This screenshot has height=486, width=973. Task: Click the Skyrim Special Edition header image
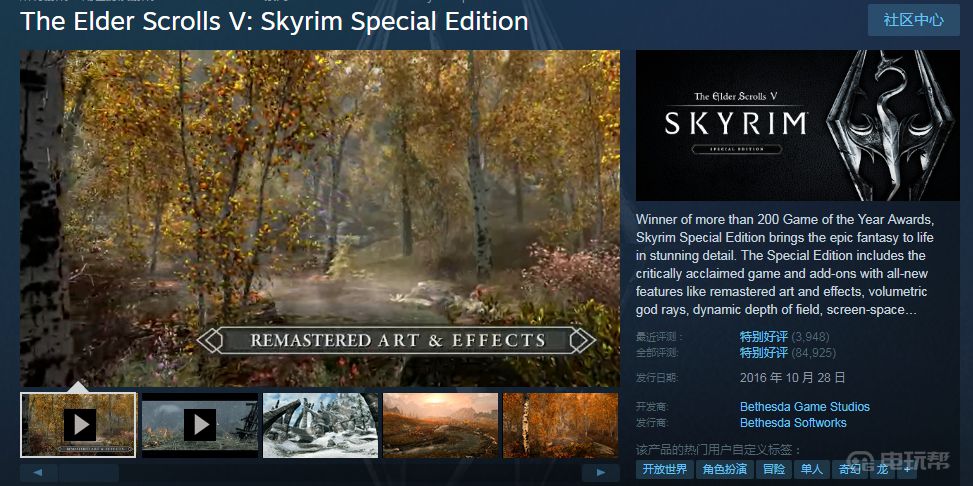(797, 125)
